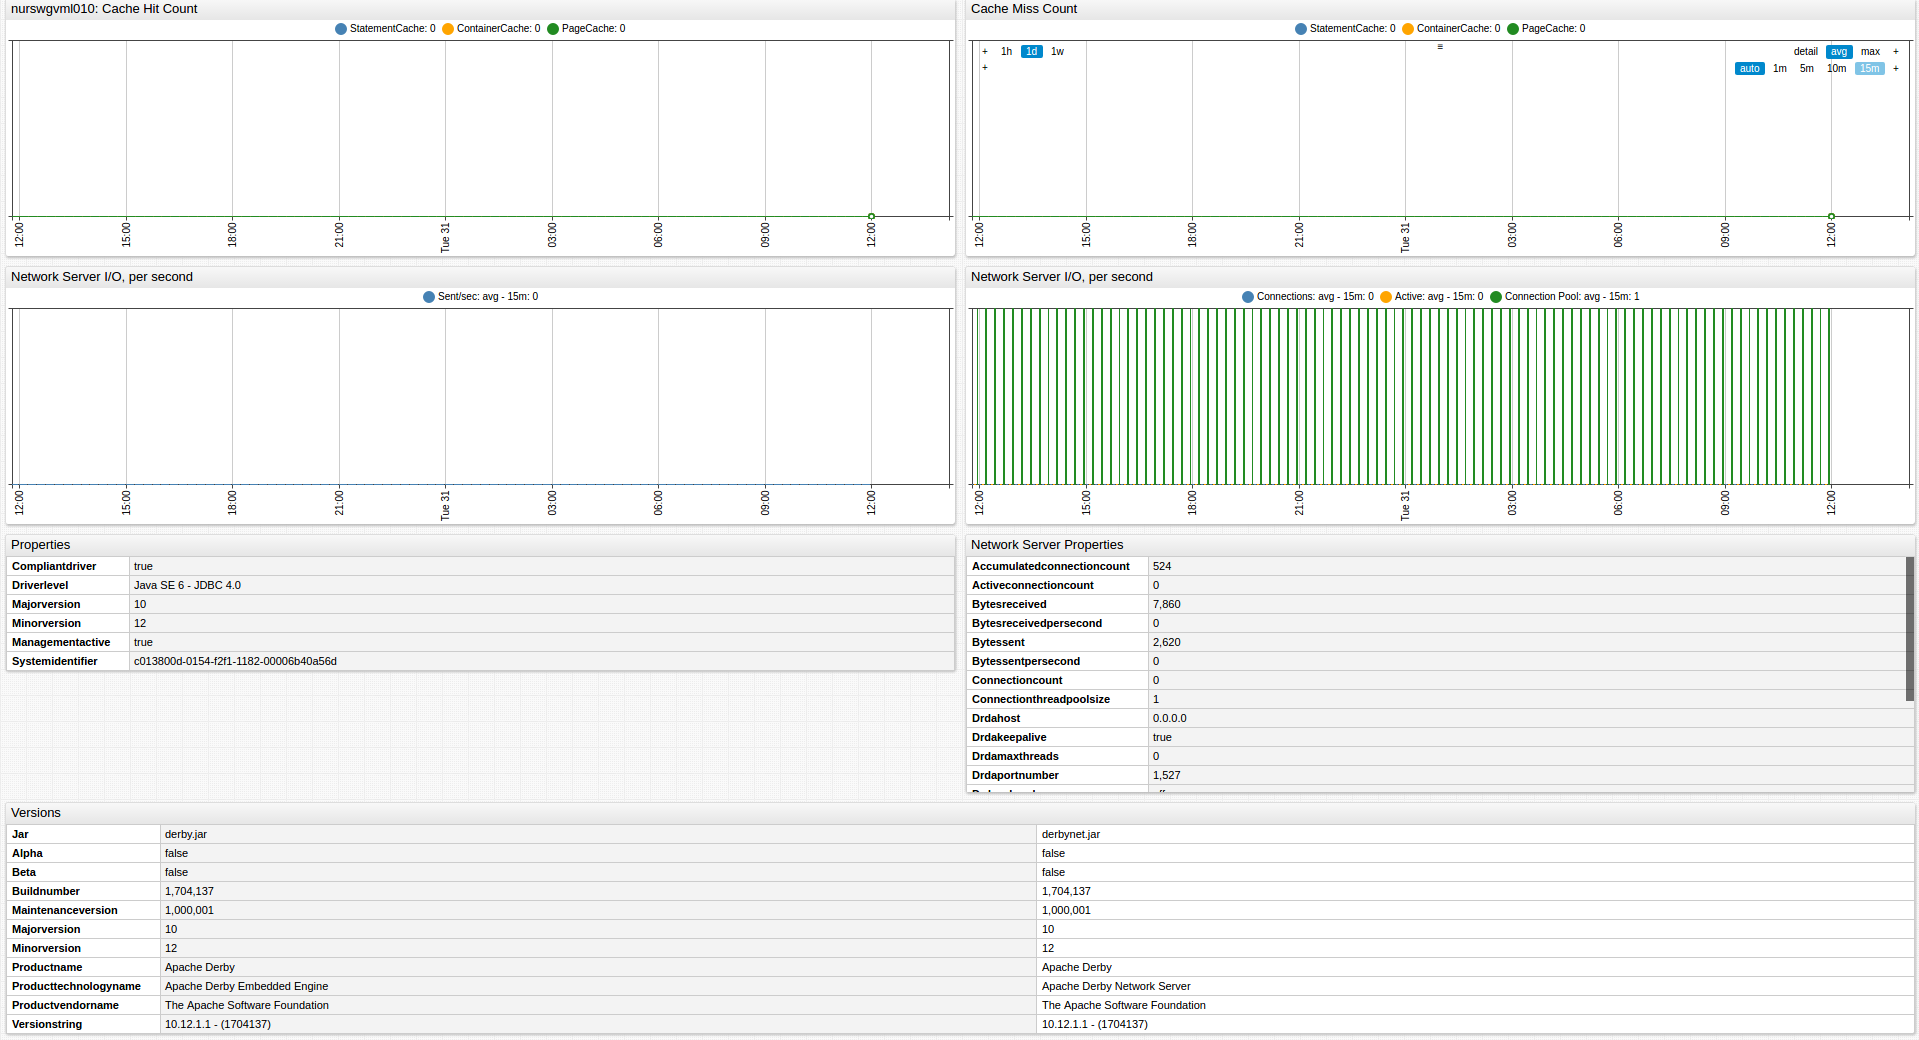Click the Managementactive property name
Screen dimensions: 1919x1040
[61, 643]
